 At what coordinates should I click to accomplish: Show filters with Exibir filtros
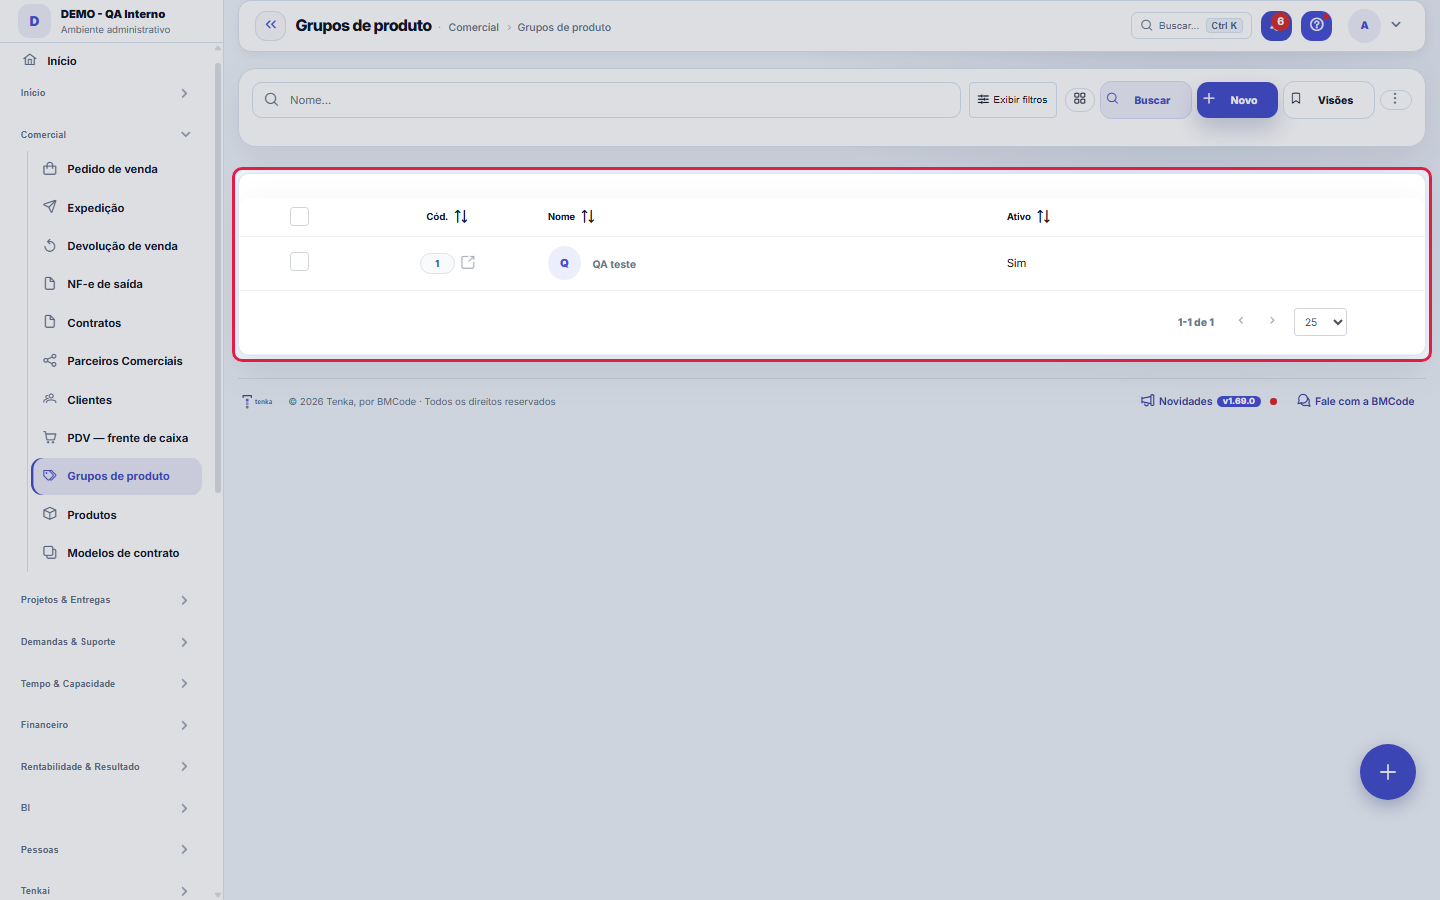point(1013,100)
